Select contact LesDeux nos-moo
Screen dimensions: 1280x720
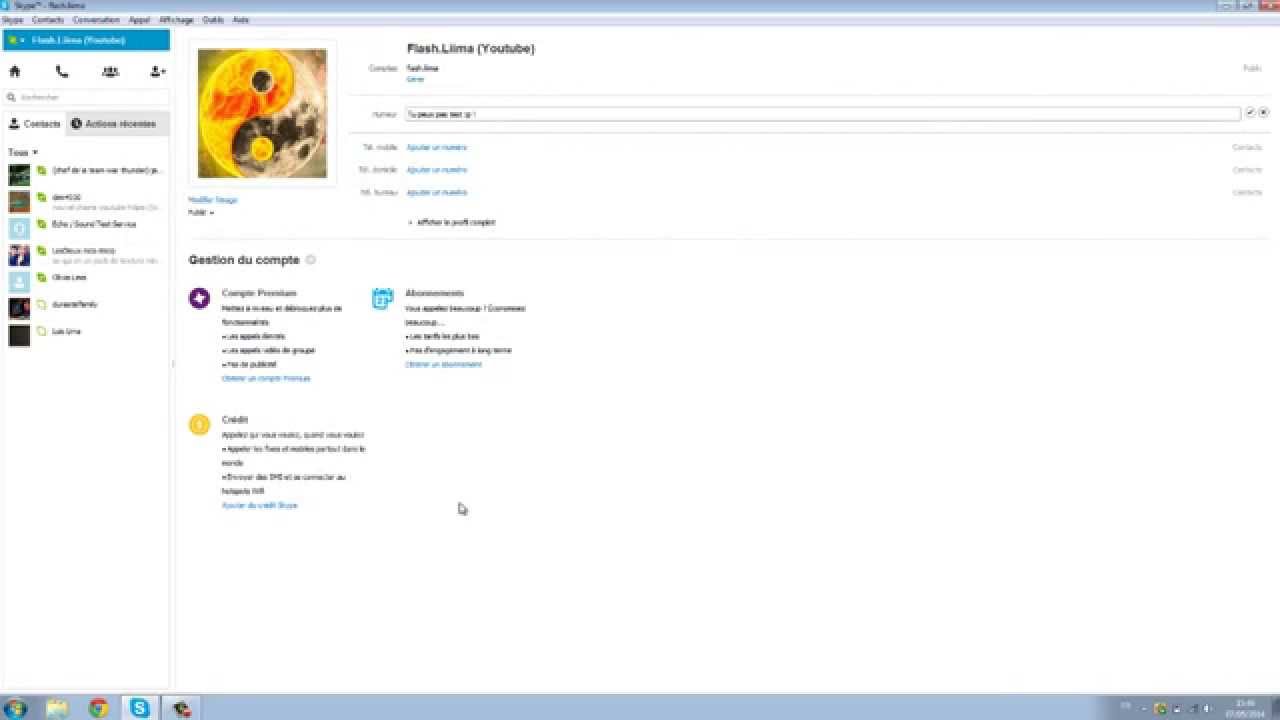tap(86, 255)
